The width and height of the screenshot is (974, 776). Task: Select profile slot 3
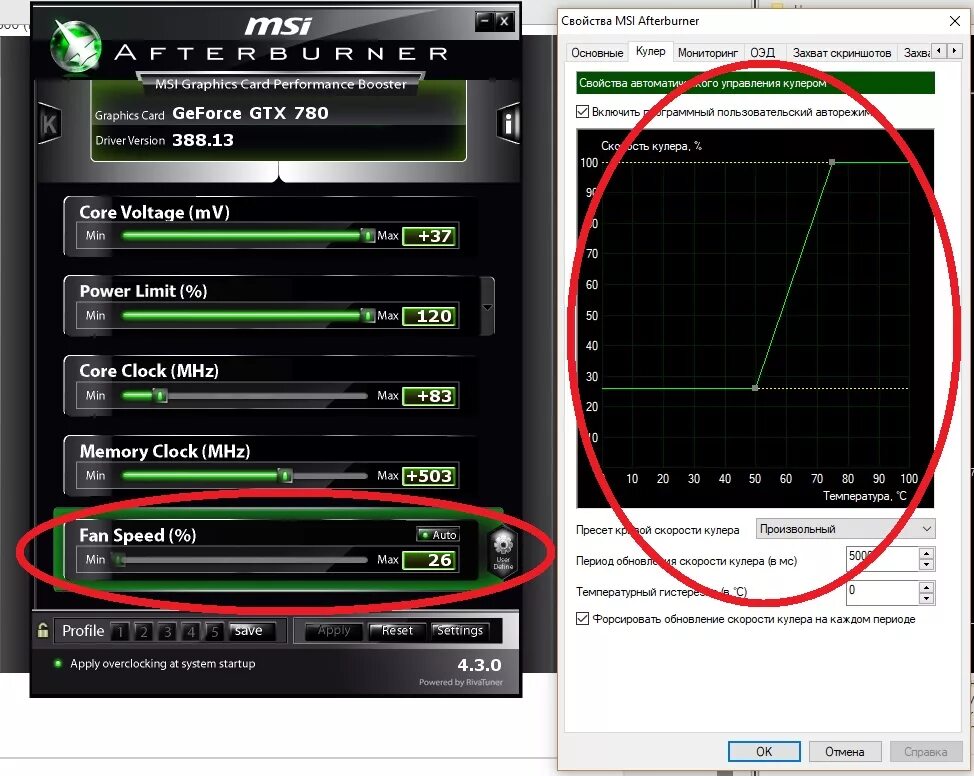(167, 631)
